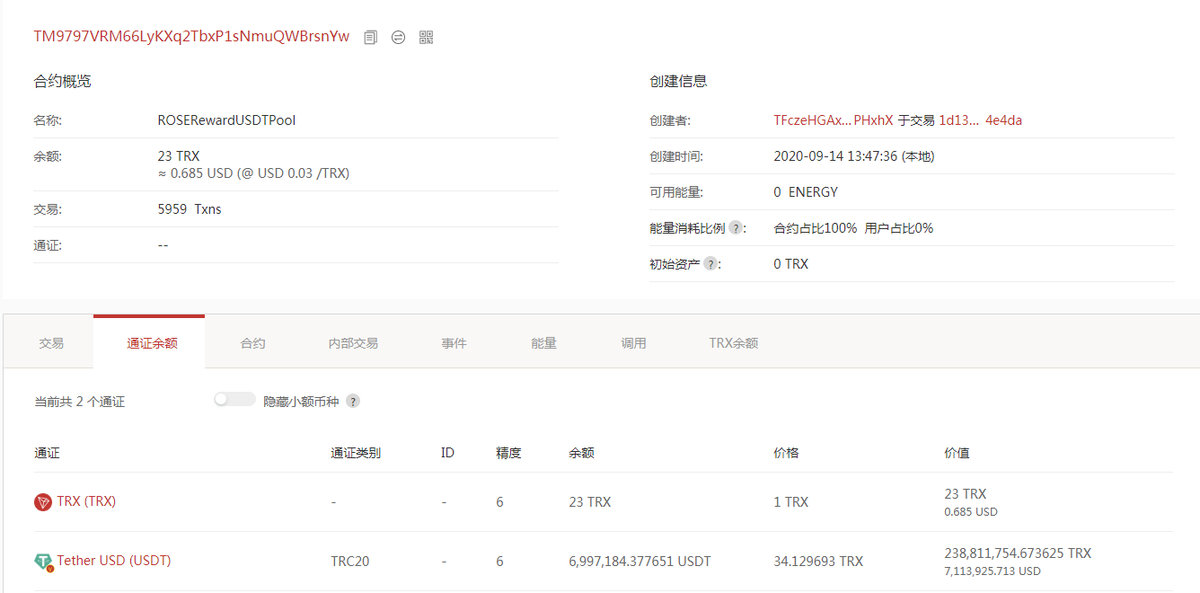The height and width of the screenshot is (593, 1200).
Task: Copy the contract address with copy icon
Action: pos(371,37)
